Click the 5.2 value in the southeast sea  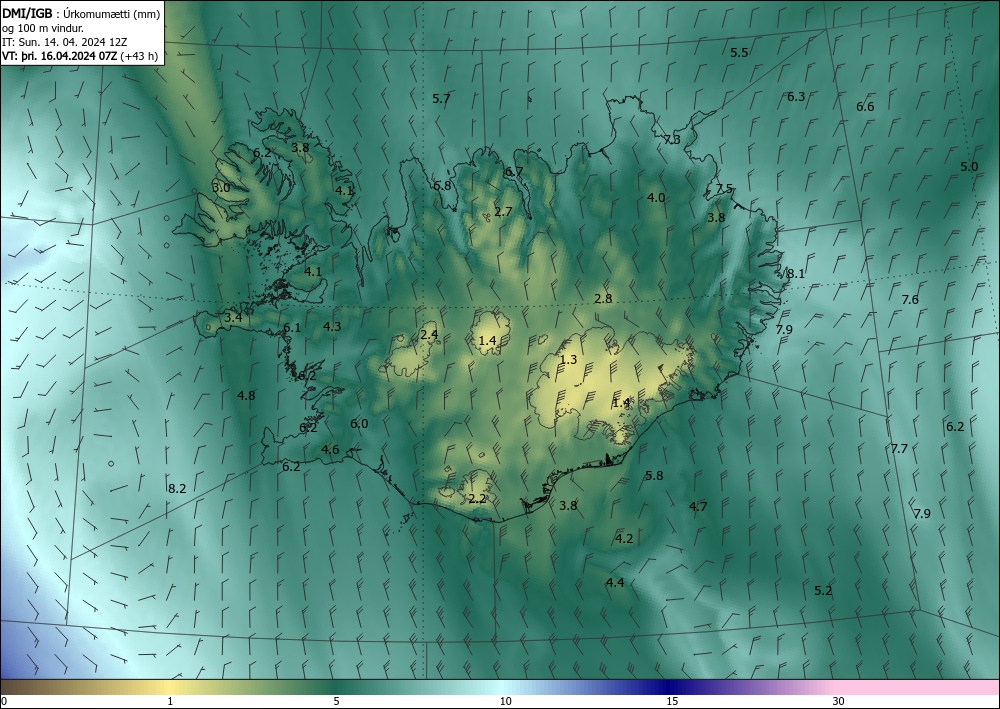click(823, 590)
